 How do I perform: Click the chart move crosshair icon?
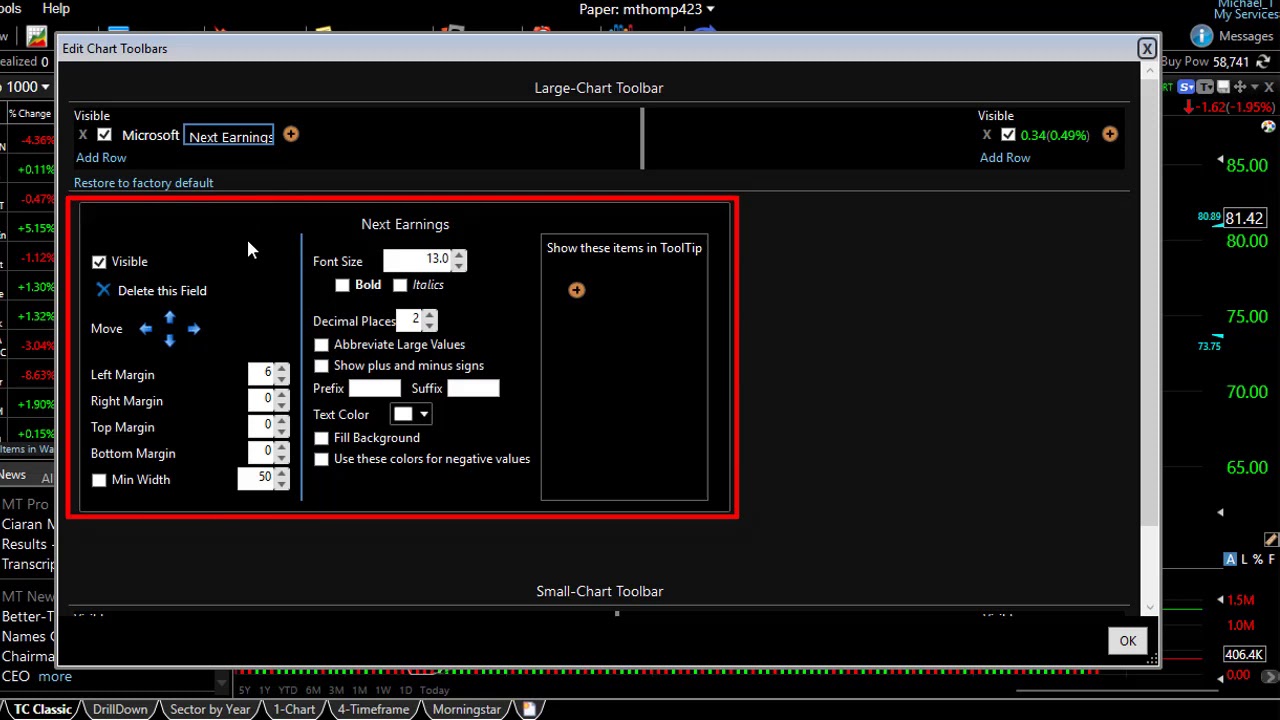click(1240, 87)
